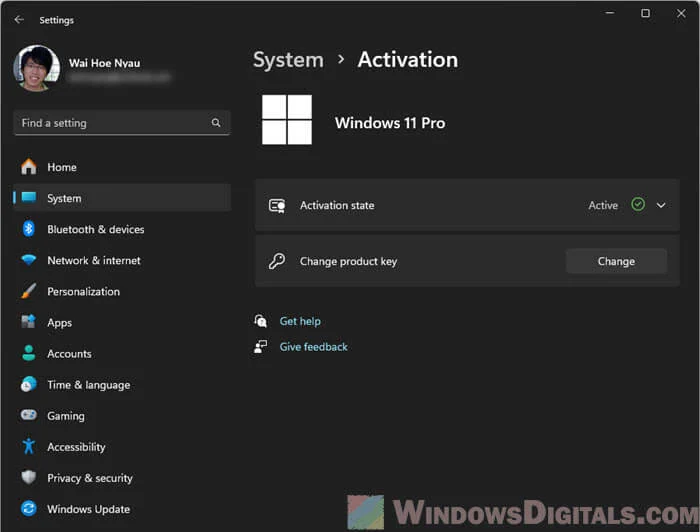The image size is (700, 532).
Task: Expand the Activation state chevron
Action: (x=661, y=205)
